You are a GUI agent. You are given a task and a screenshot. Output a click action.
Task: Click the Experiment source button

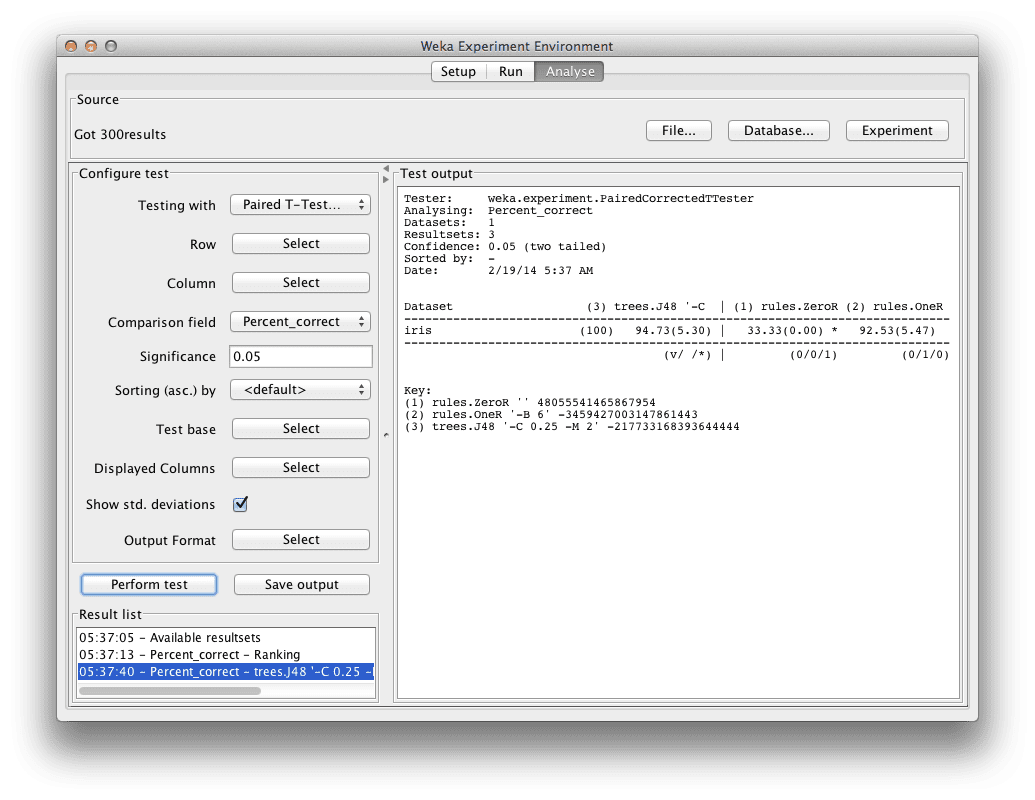coord(897,131)
